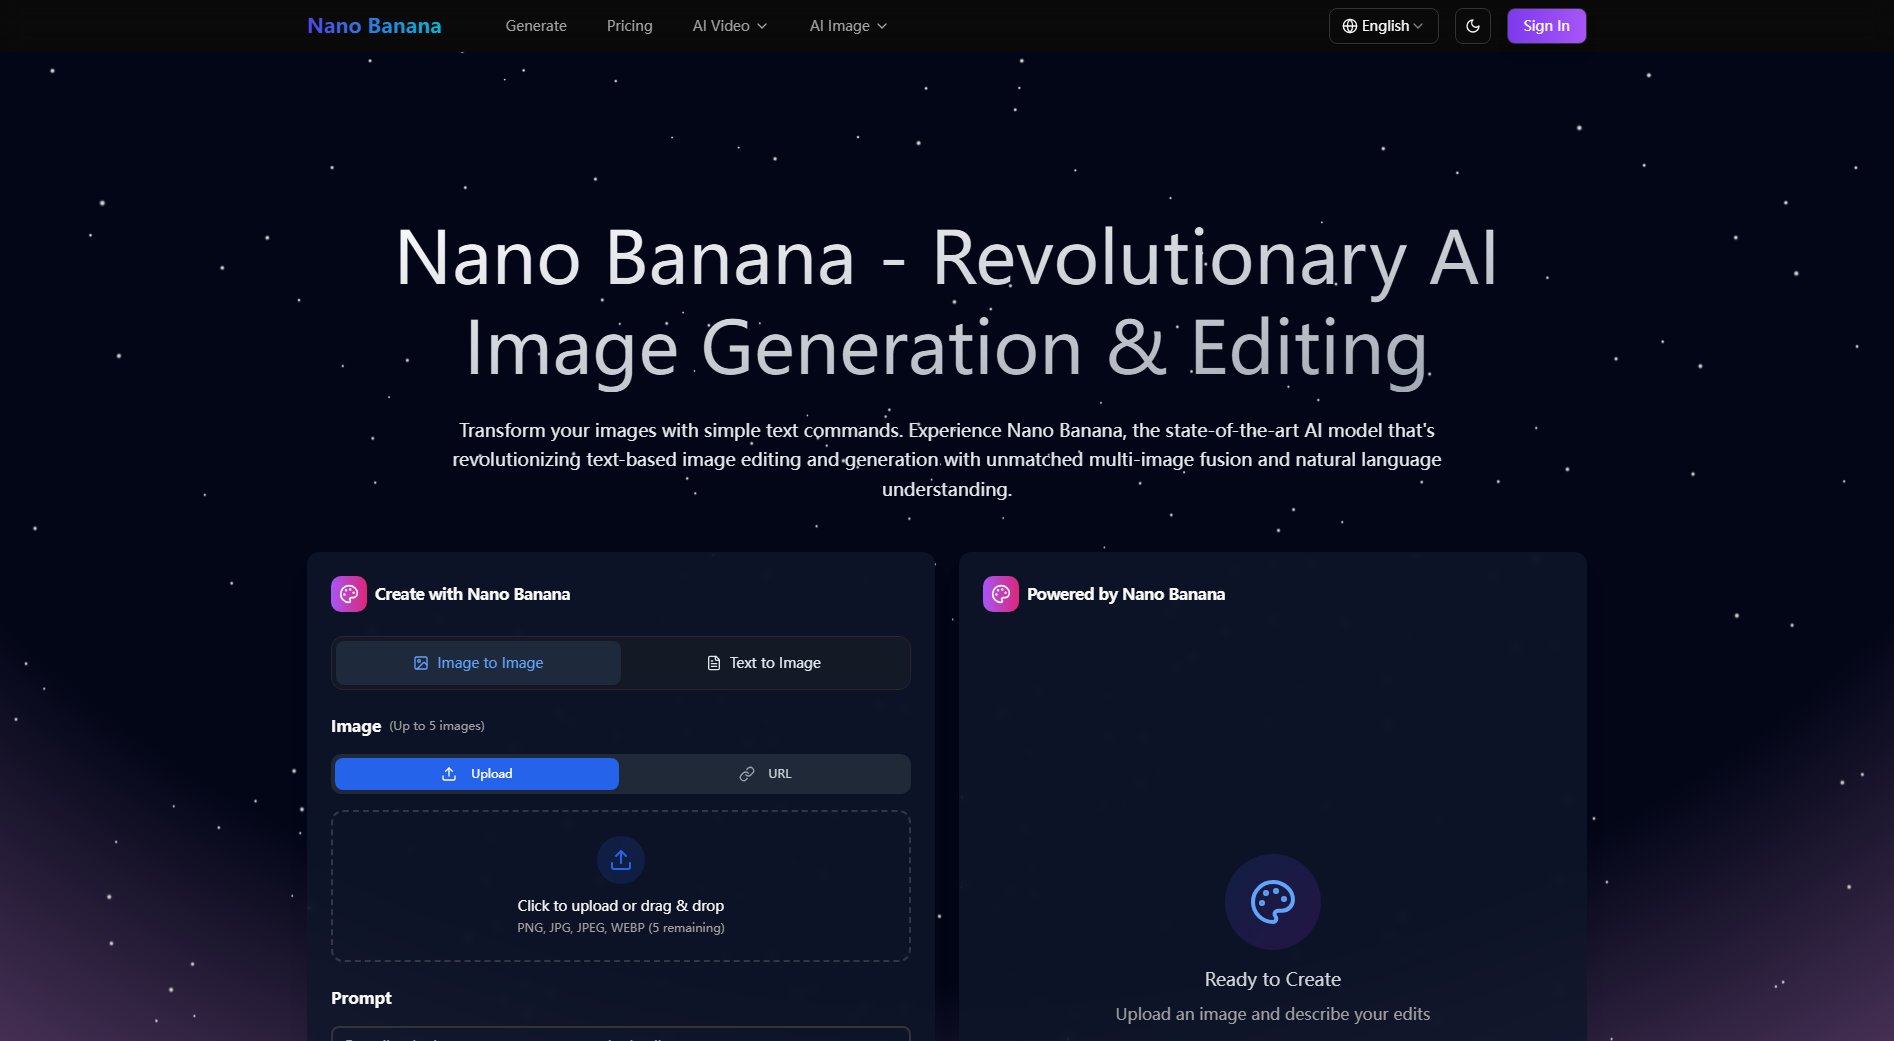Select the URL image source option
The height and width of the screenshot is (1041, 1894).
765,774
